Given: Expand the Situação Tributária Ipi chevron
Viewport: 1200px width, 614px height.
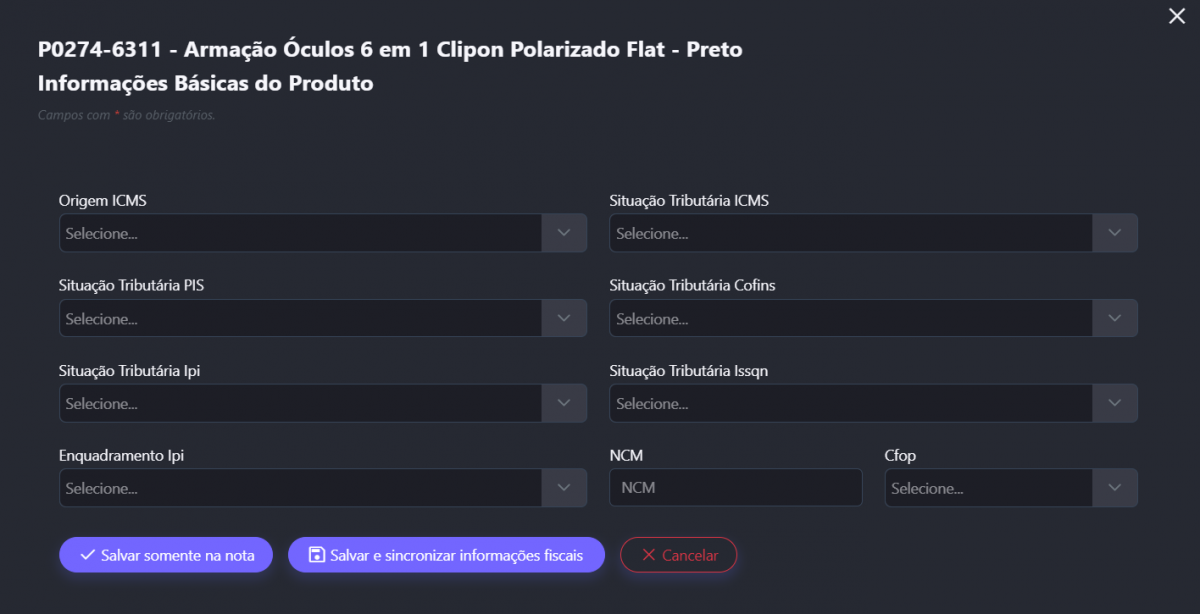Looking at the screenshot, I should pos(564,403).
